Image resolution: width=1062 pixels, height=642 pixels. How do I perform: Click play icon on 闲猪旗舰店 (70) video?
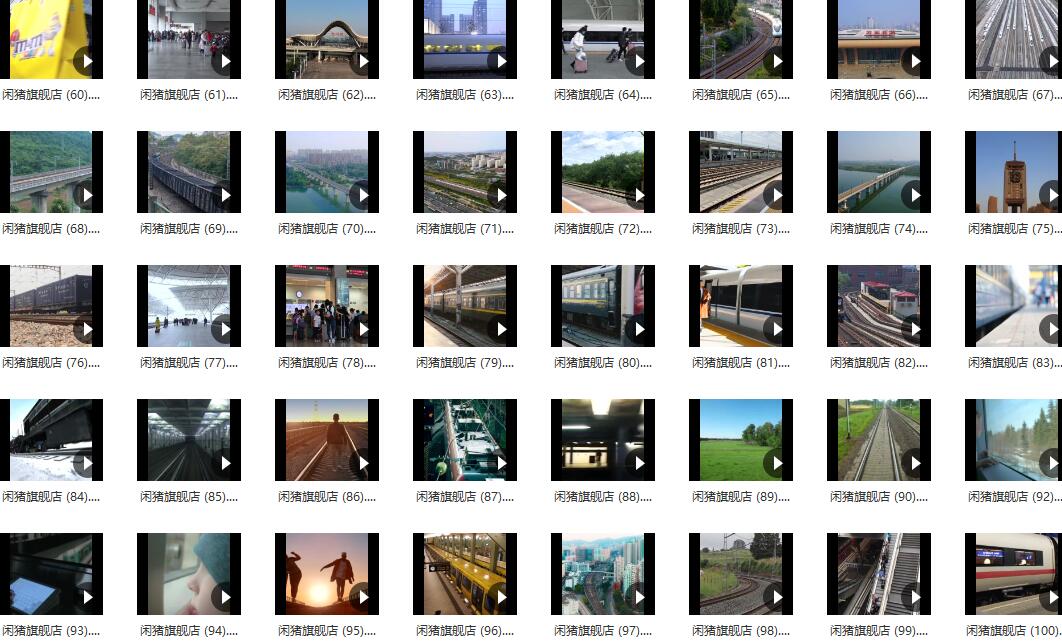pos(363,195)
